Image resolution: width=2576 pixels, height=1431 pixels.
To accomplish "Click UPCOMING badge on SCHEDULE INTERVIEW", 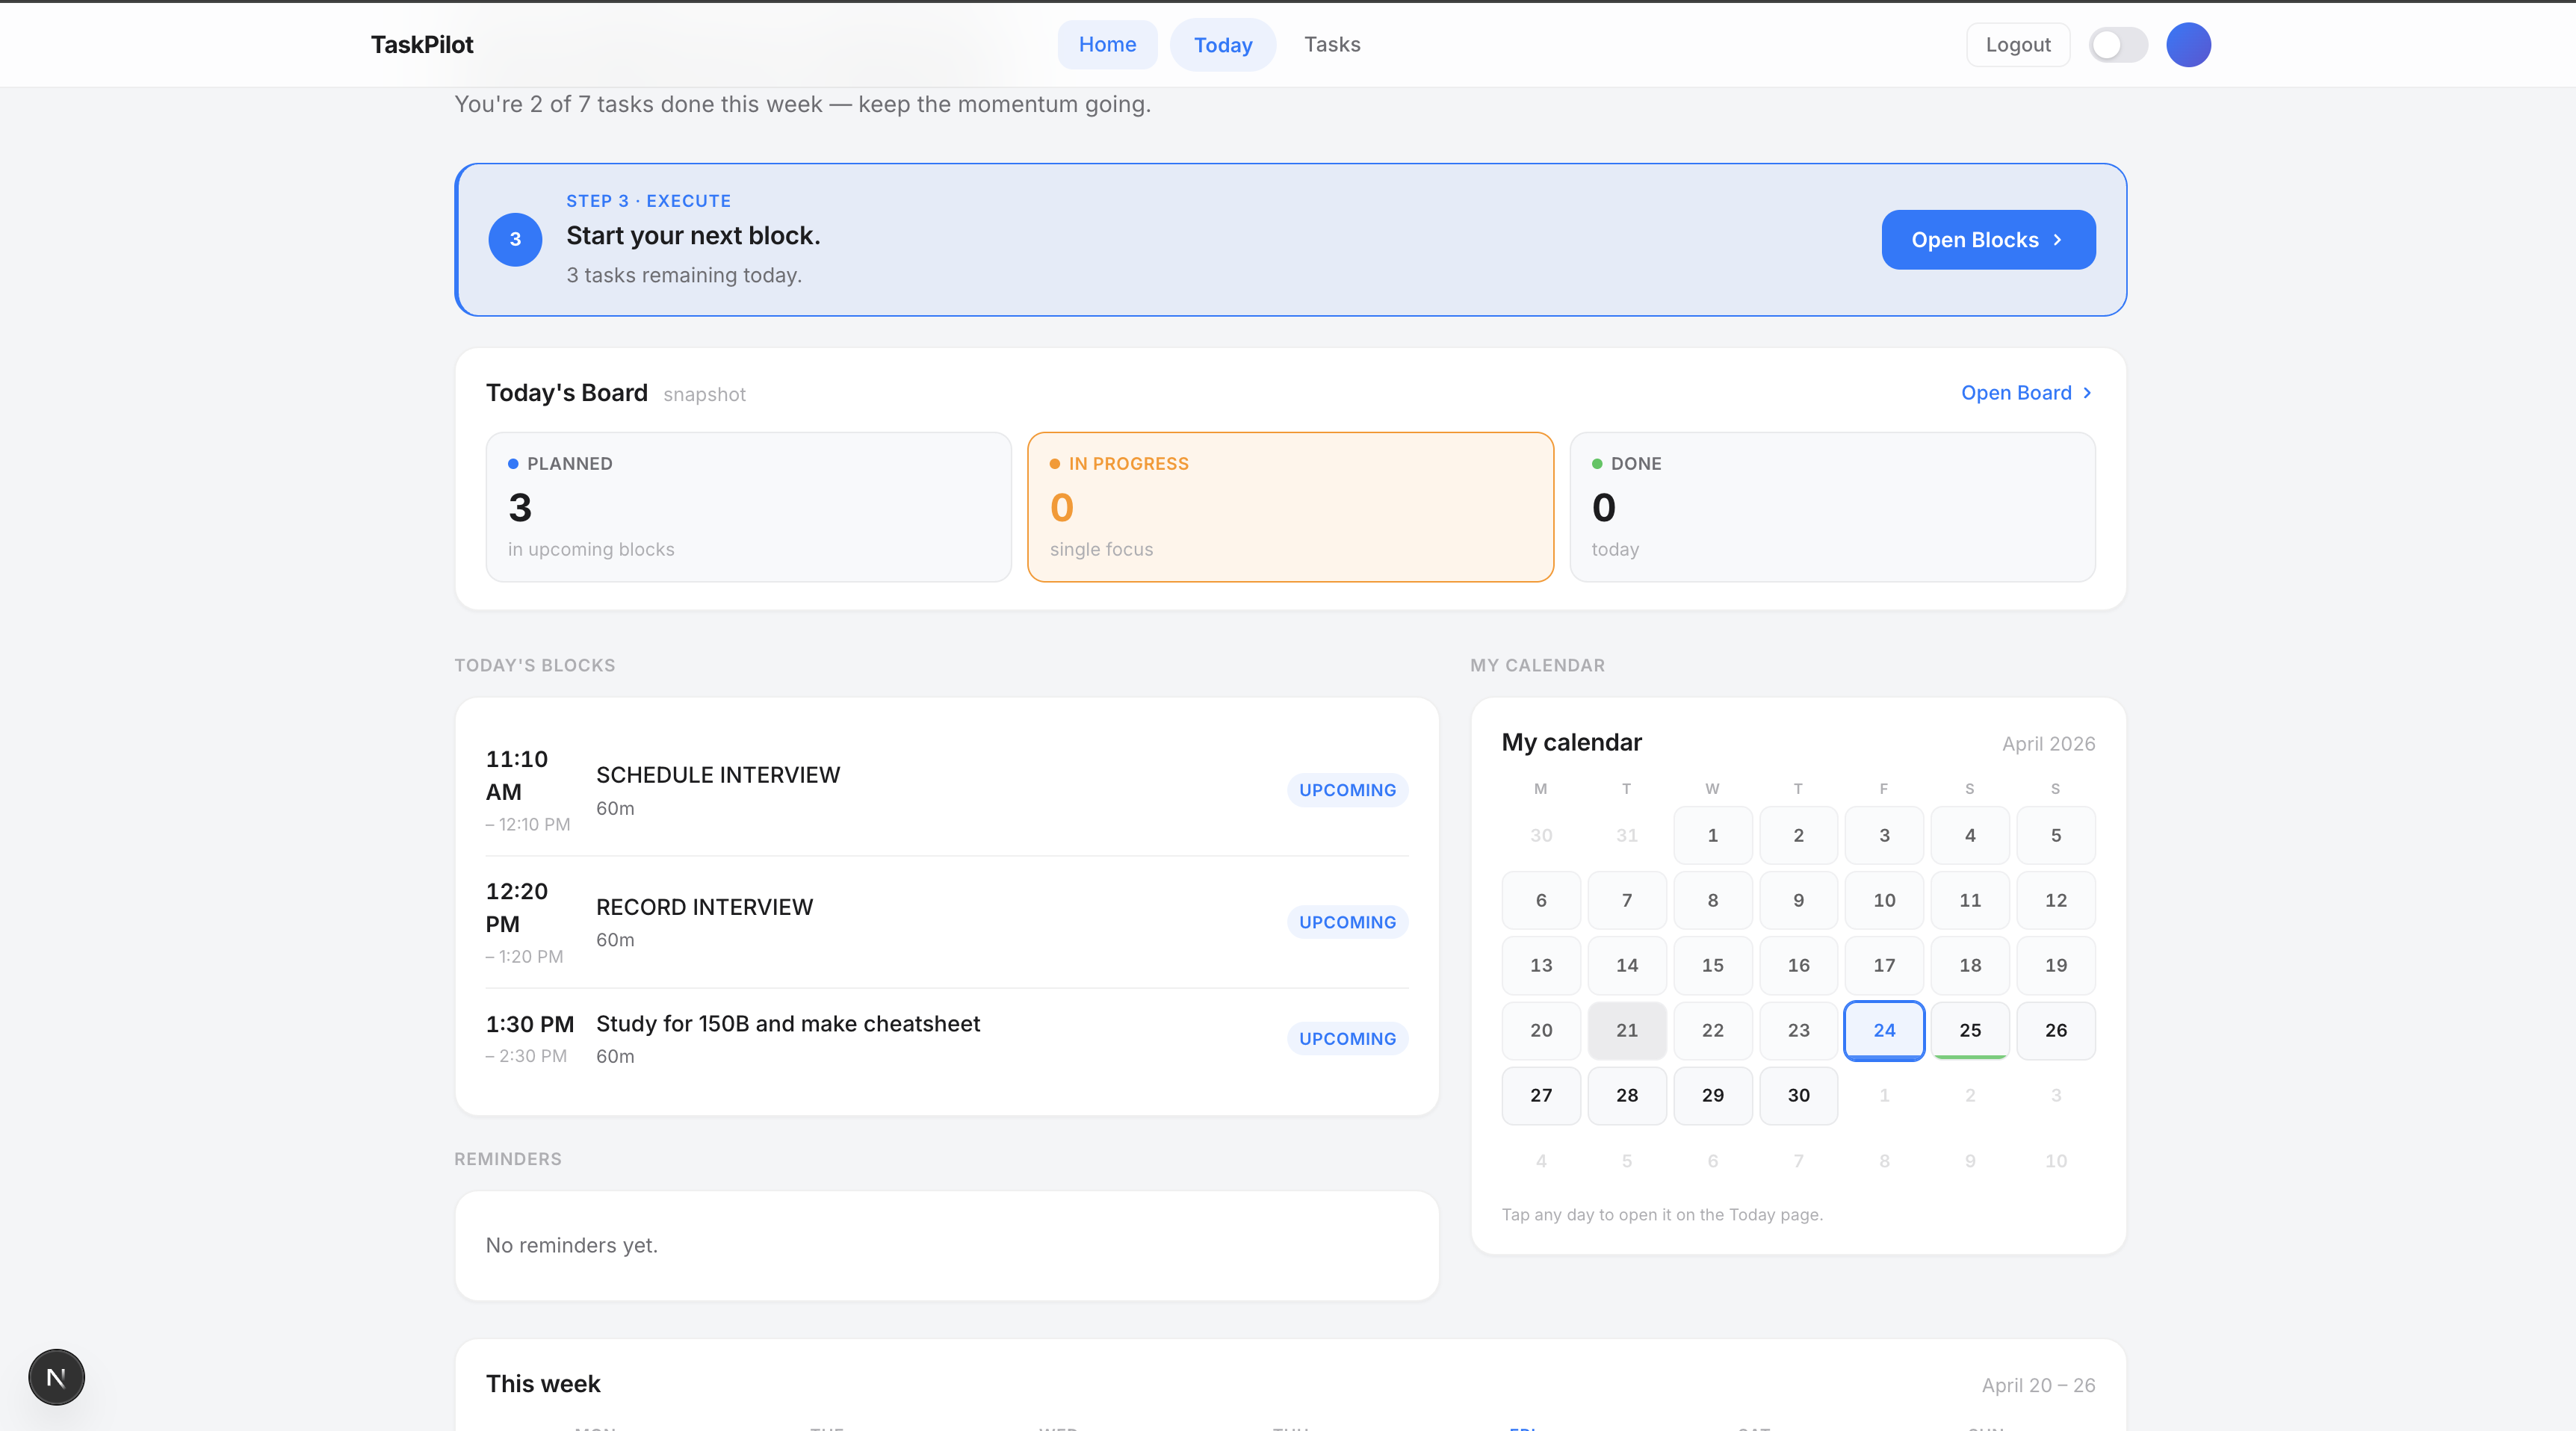I will [1346, 790].
